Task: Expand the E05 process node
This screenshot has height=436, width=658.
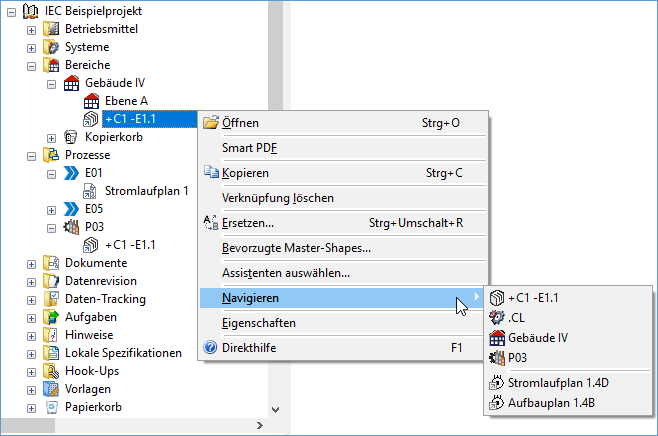Action: point(51,209)
